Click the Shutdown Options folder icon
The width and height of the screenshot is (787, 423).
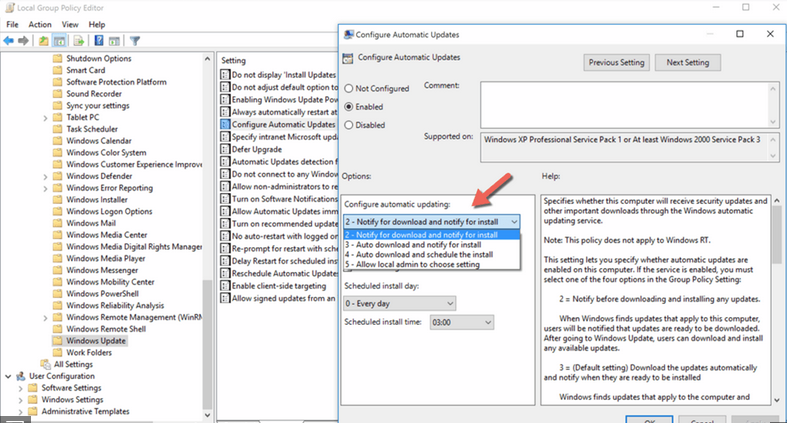coord(58,58)
